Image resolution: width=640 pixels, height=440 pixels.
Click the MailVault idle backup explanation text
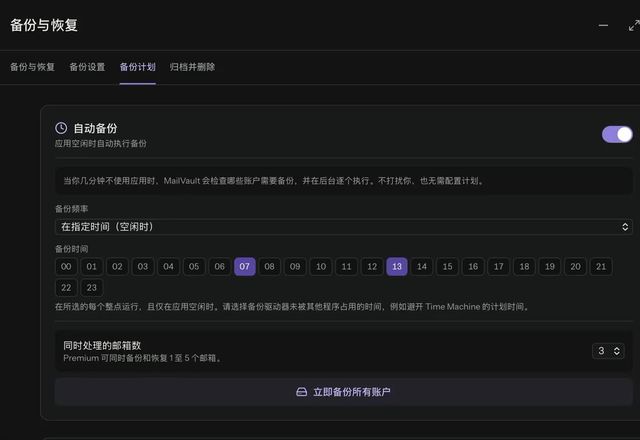pos(274,181)
